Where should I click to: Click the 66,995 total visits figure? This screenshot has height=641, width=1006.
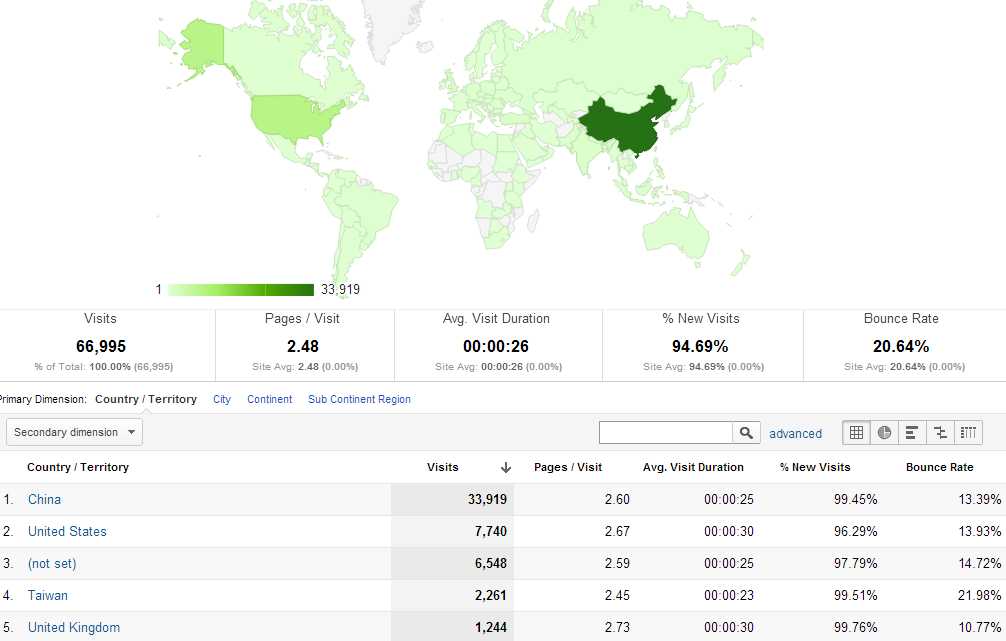(101, 346)
